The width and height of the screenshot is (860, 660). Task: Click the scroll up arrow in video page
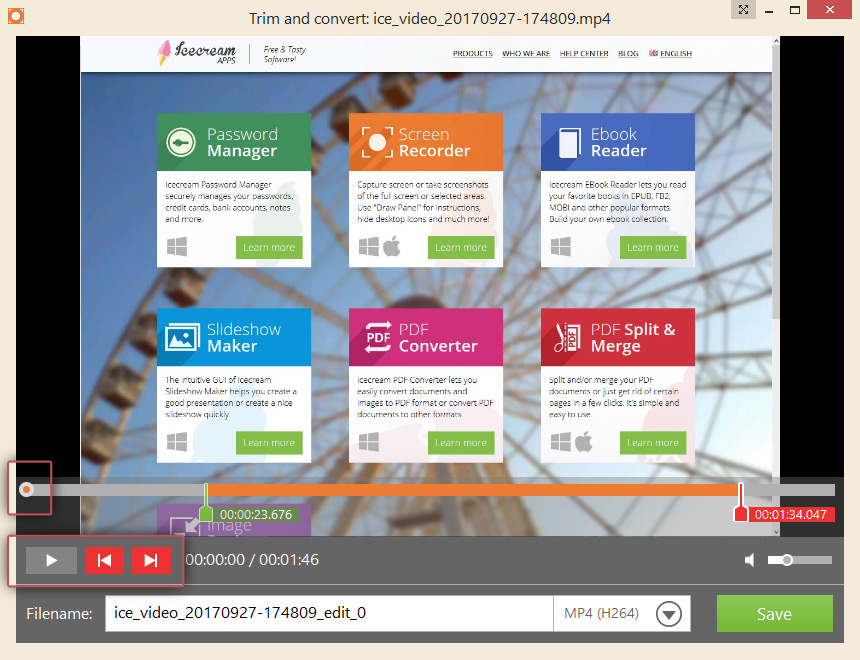[776, 41]
